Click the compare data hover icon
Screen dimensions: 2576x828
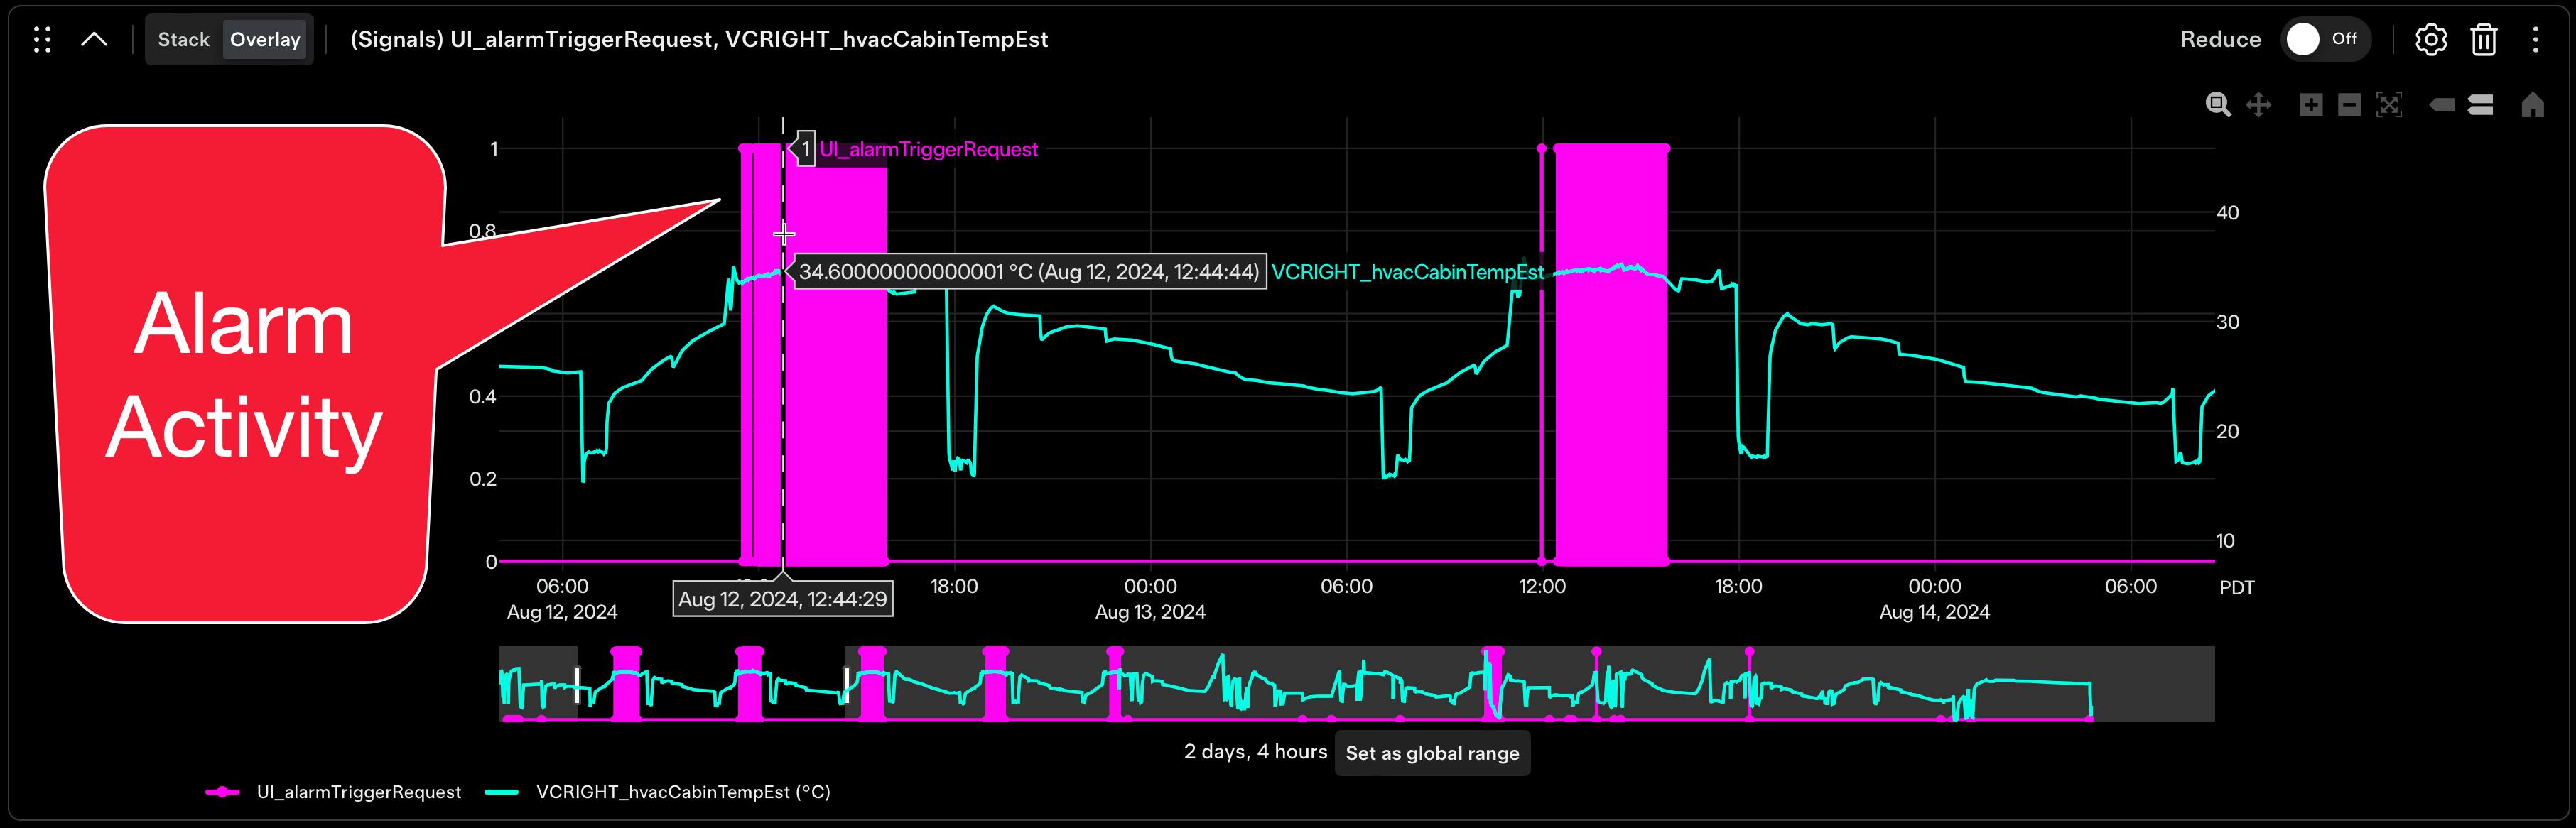(2481, 104)
